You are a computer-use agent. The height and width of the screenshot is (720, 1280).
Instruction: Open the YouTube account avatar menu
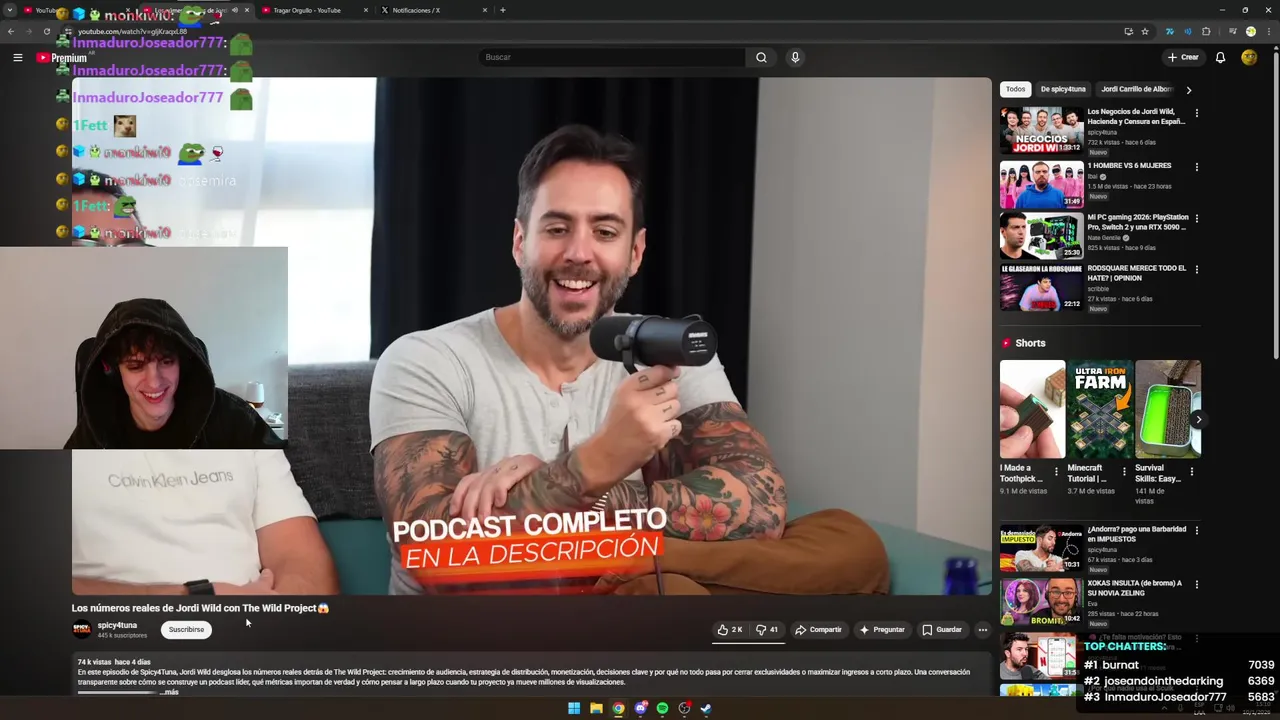(x=1249, y=57)
